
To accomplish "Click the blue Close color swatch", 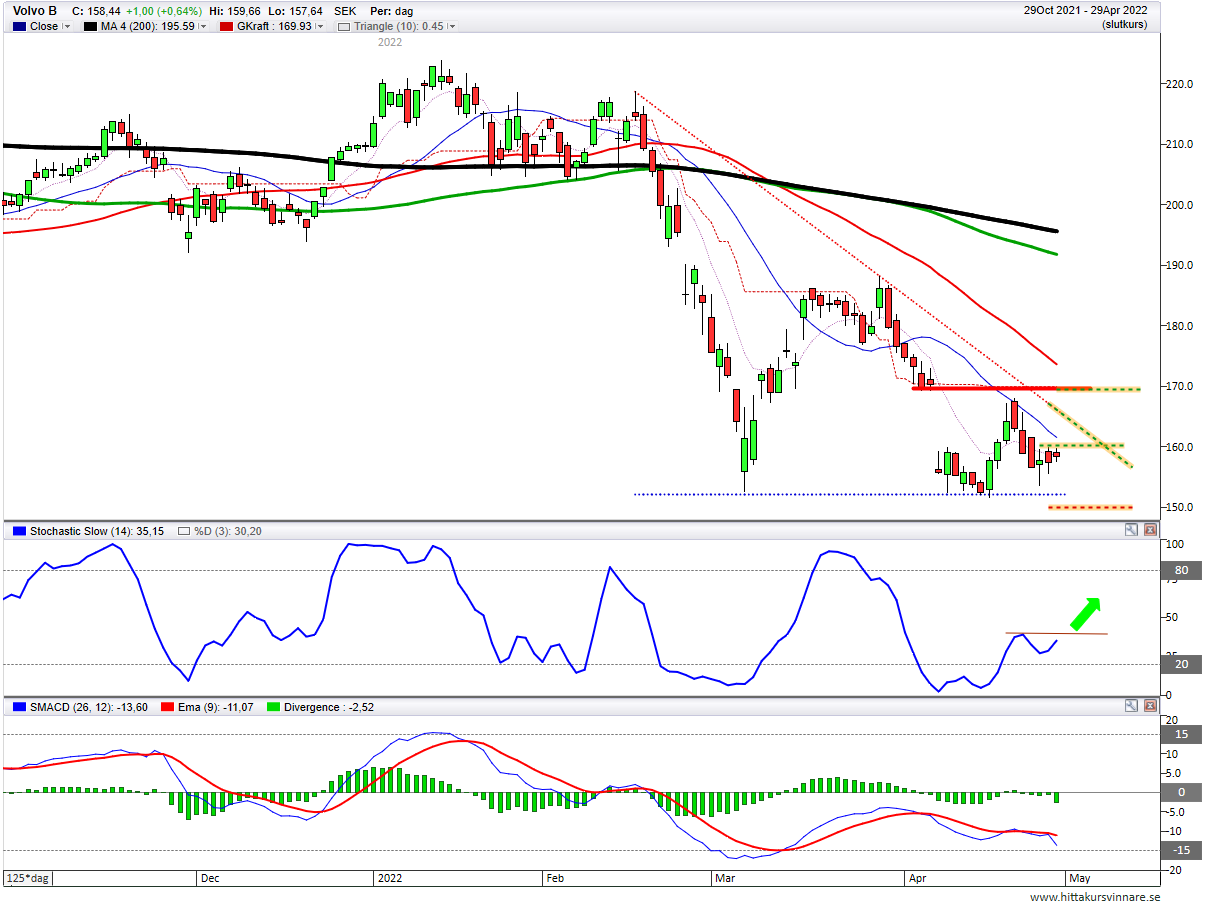I will [18, 27].
